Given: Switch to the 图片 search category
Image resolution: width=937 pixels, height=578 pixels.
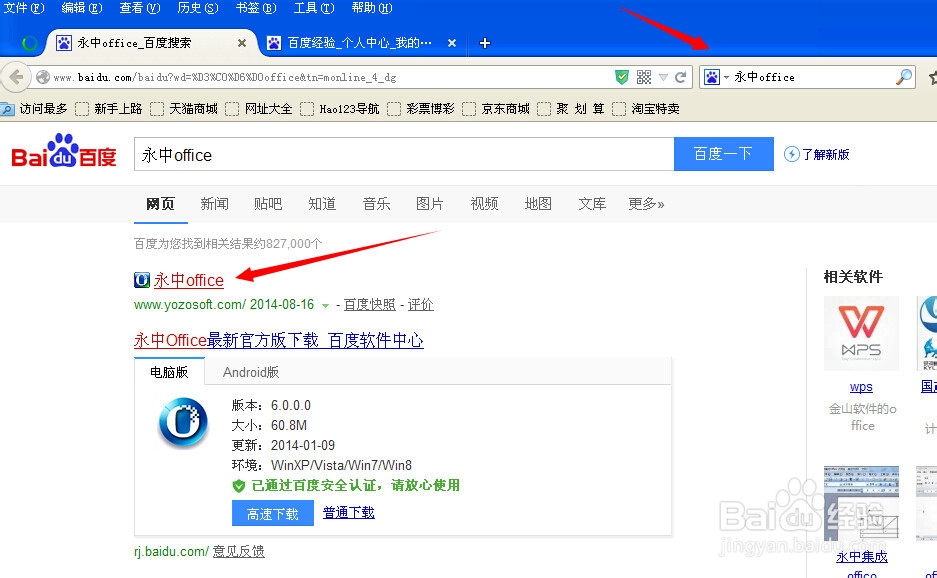Looking at the screenshot, I should point(430,204).
